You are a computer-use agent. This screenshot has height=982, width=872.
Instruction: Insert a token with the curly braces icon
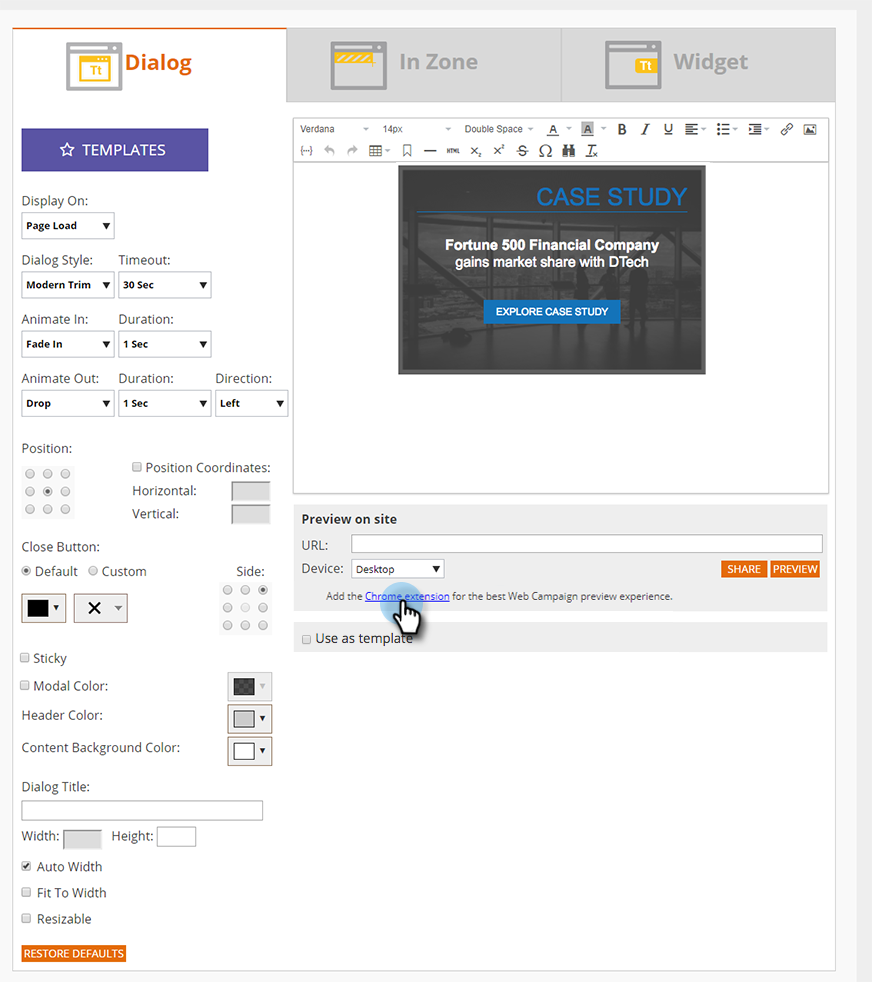306,150
